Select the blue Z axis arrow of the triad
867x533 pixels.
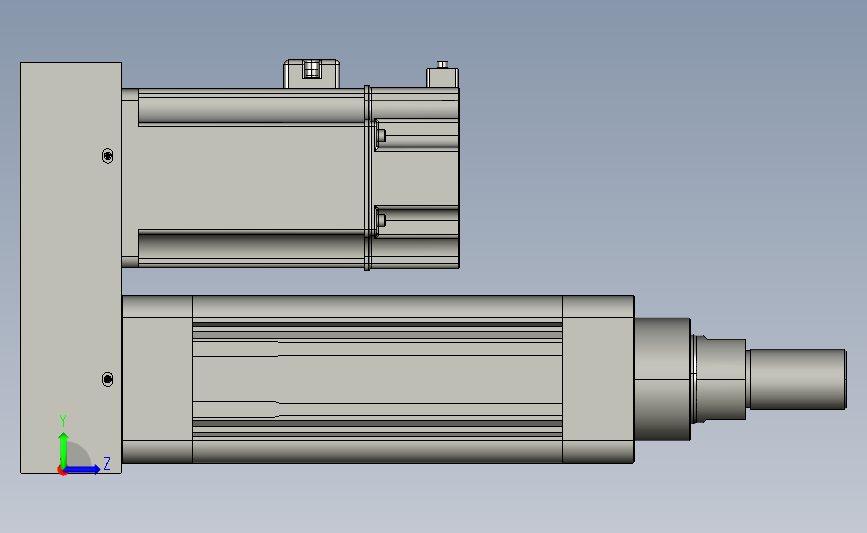pos(83,469)
